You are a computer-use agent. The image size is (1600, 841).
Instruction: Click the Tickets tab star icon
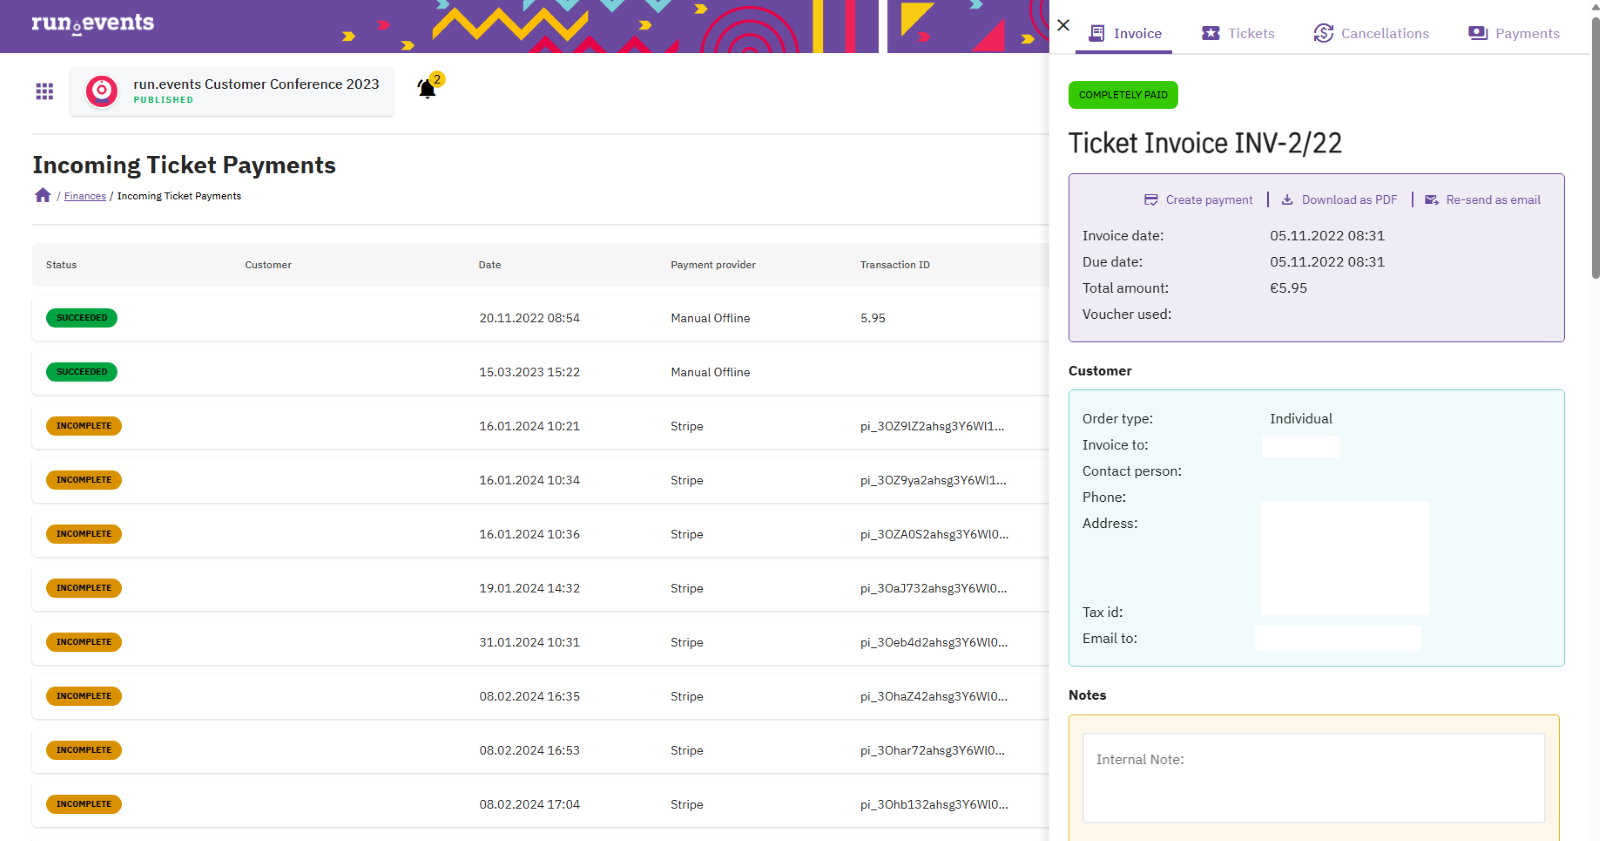point(1210,33)
